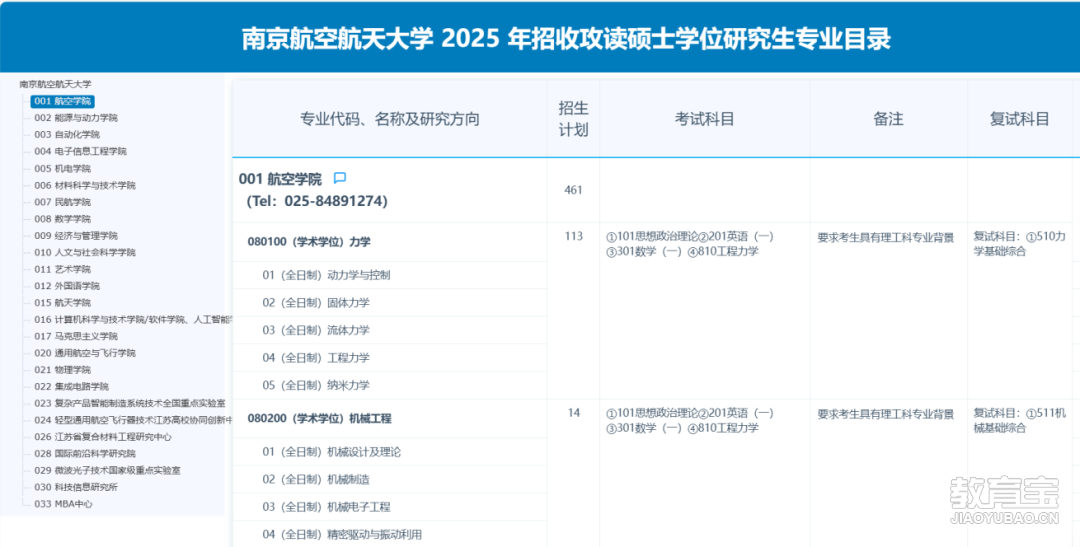Choose 005 机电学院
The image size is (1080, 547).
63,169
